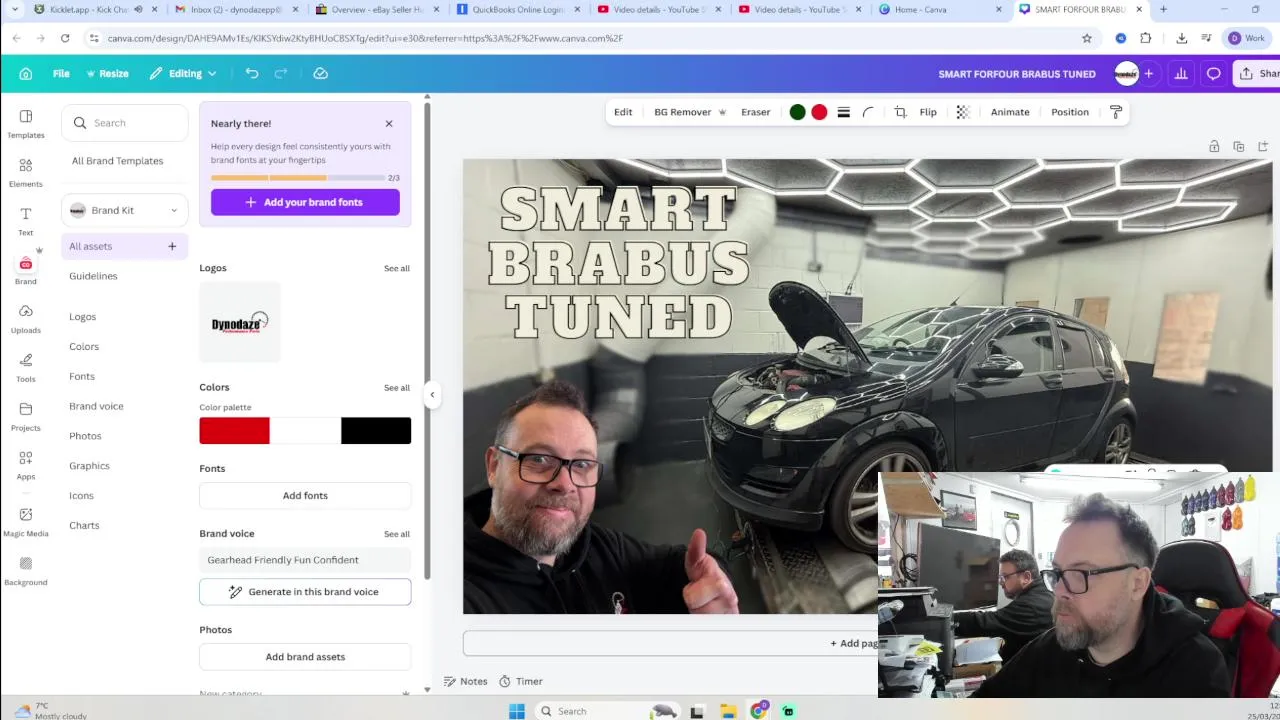The width and height of the screenshot is (1280, 720).
Task: Open comments speech bubble icon
Action: [x=1213, y=73]
